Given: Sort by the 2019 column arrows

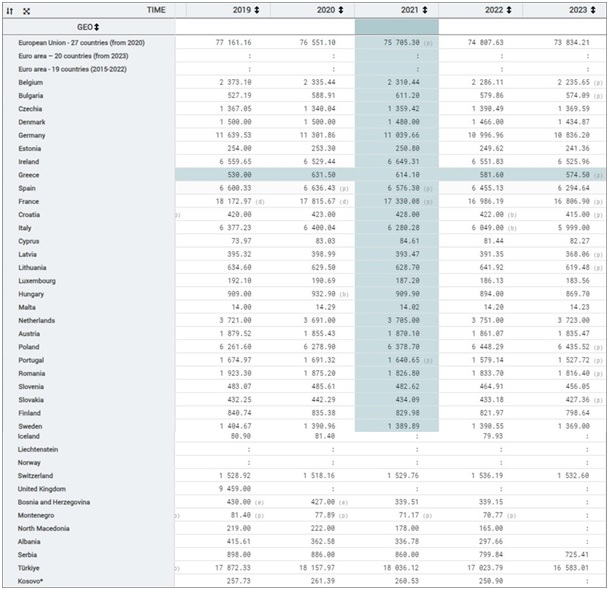Looking at the screenshot, I should click(x=257, y=9).
